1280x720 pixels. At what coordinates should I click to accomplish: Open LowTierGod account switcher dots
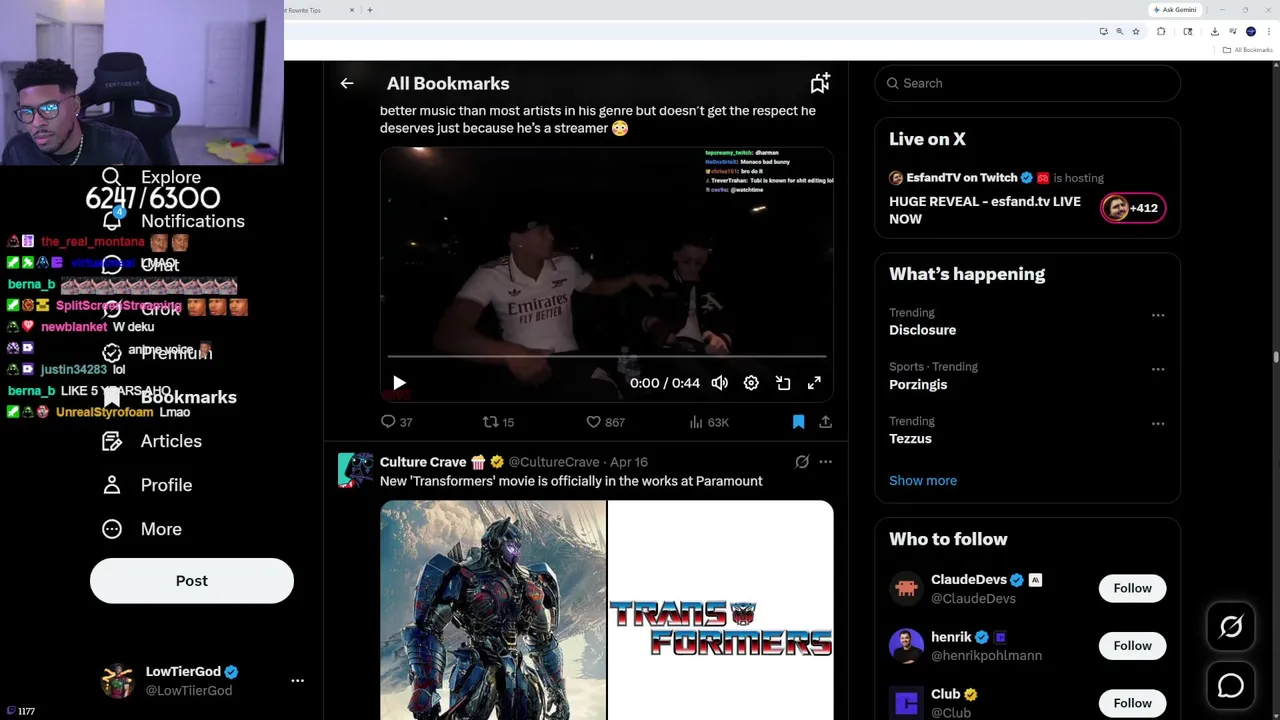click(297, 680)
